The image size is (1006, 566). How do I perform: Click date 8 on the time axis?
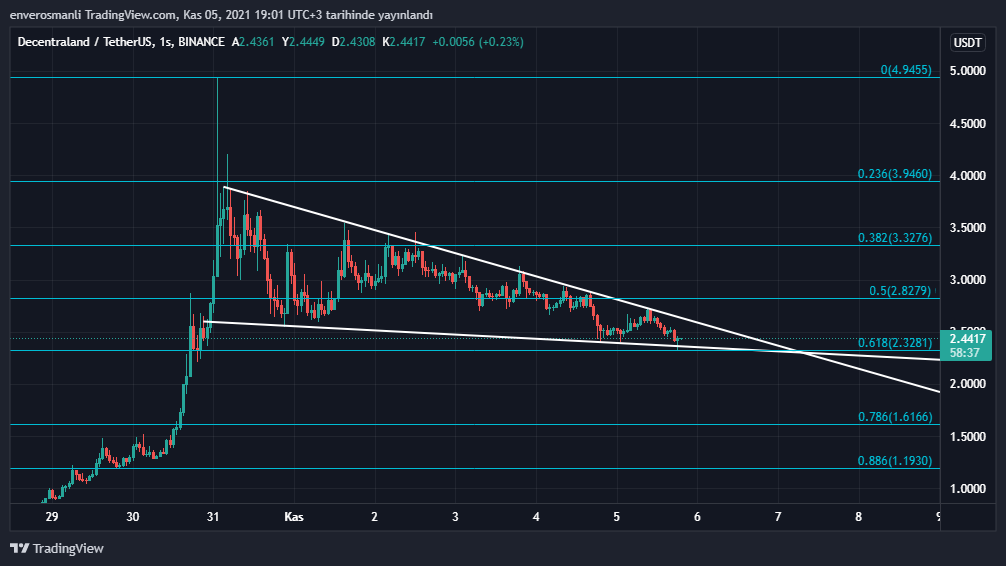858,517
